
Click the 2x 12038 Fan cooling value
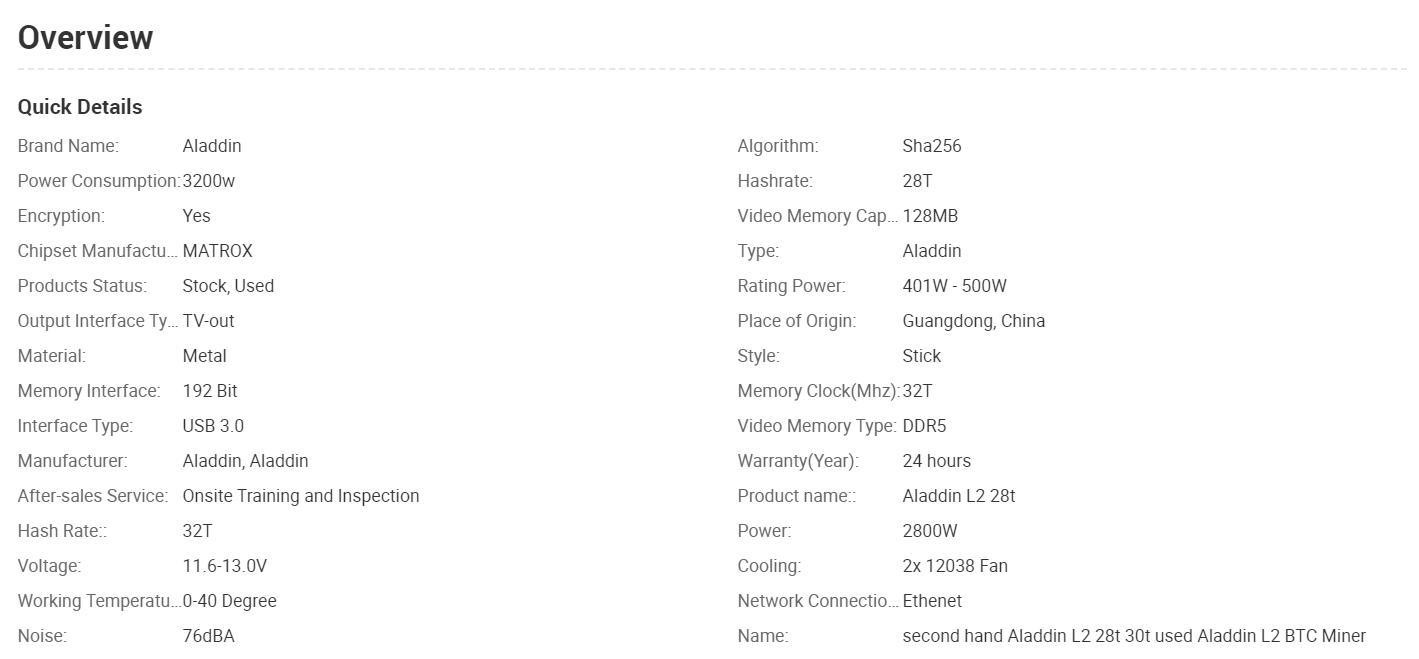(x=955, y=566)
